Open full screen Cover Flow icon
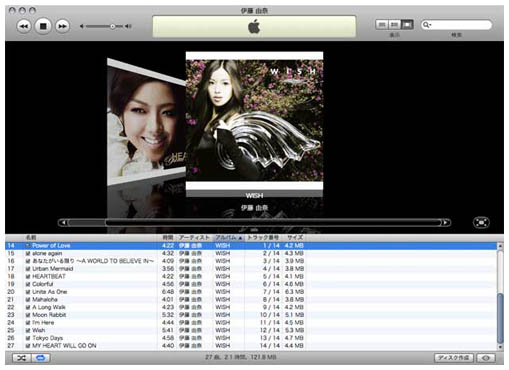 (481, 222)
